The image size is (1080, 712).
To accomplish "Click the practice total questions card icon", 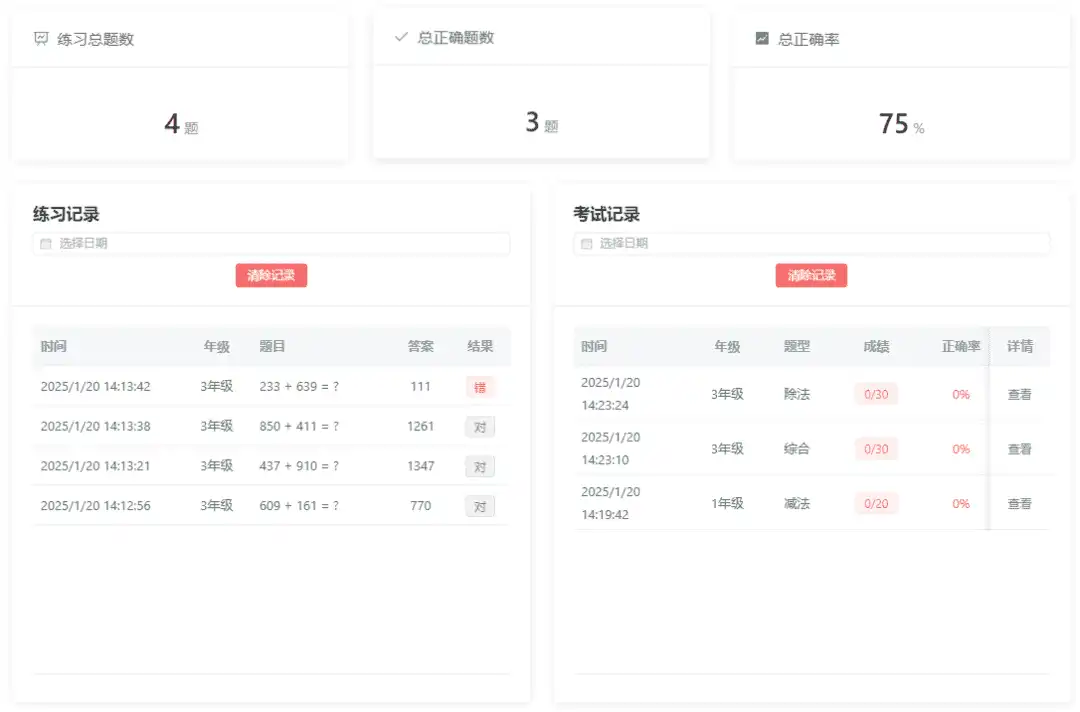I will point(41,39).
